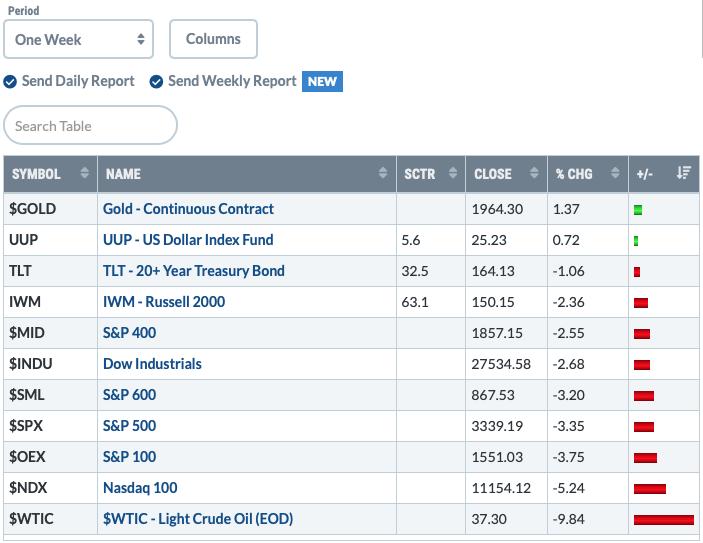Select the TLT symbol cell
703x543 pixels.
(x=50, y=271)
